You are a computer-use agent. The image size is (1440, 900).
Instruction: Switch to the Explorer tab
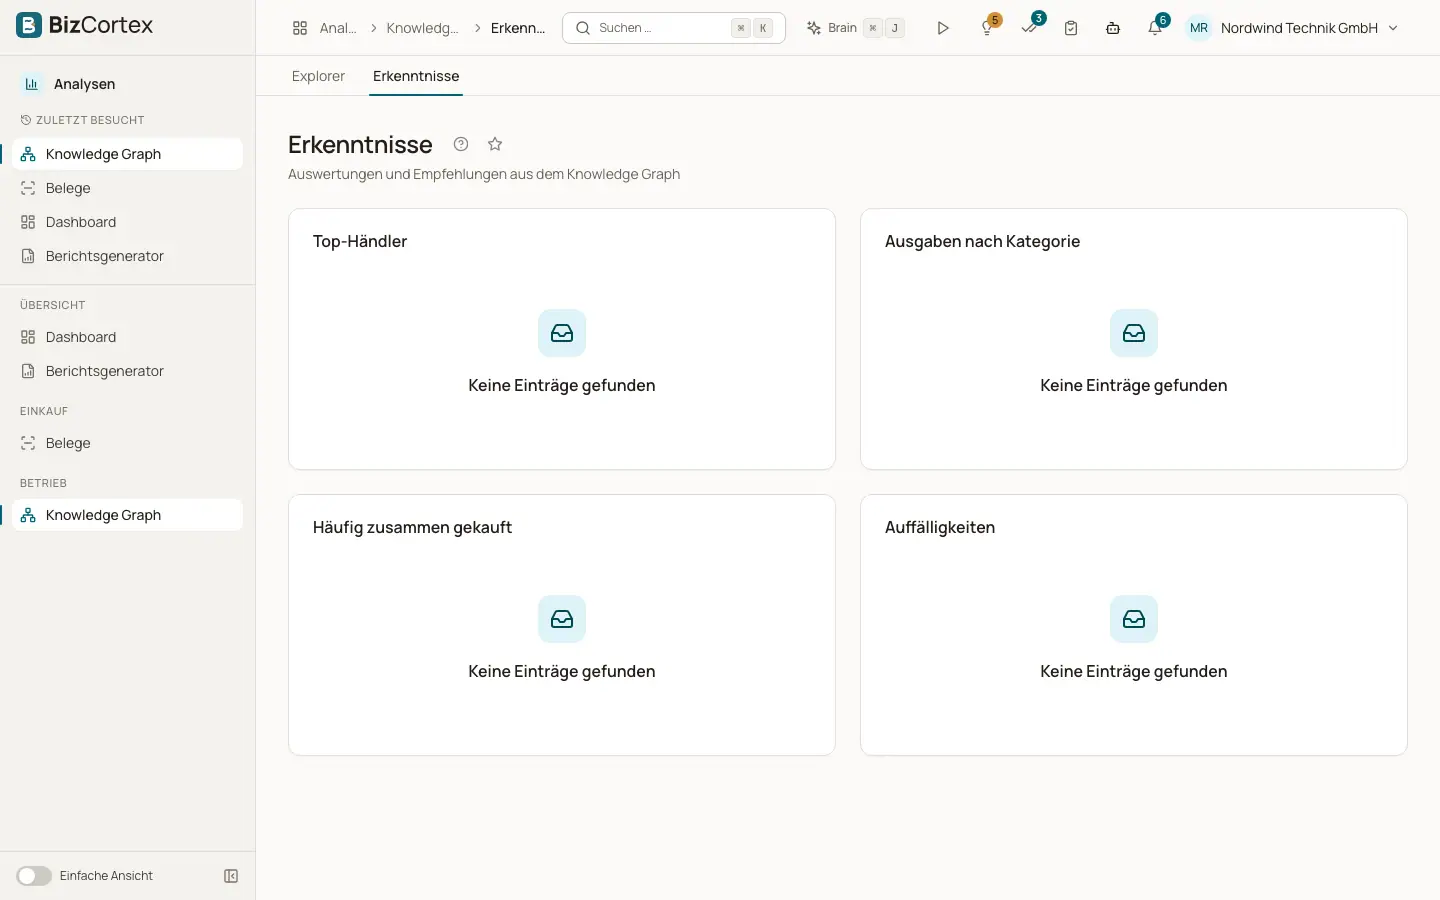[318, 76]
